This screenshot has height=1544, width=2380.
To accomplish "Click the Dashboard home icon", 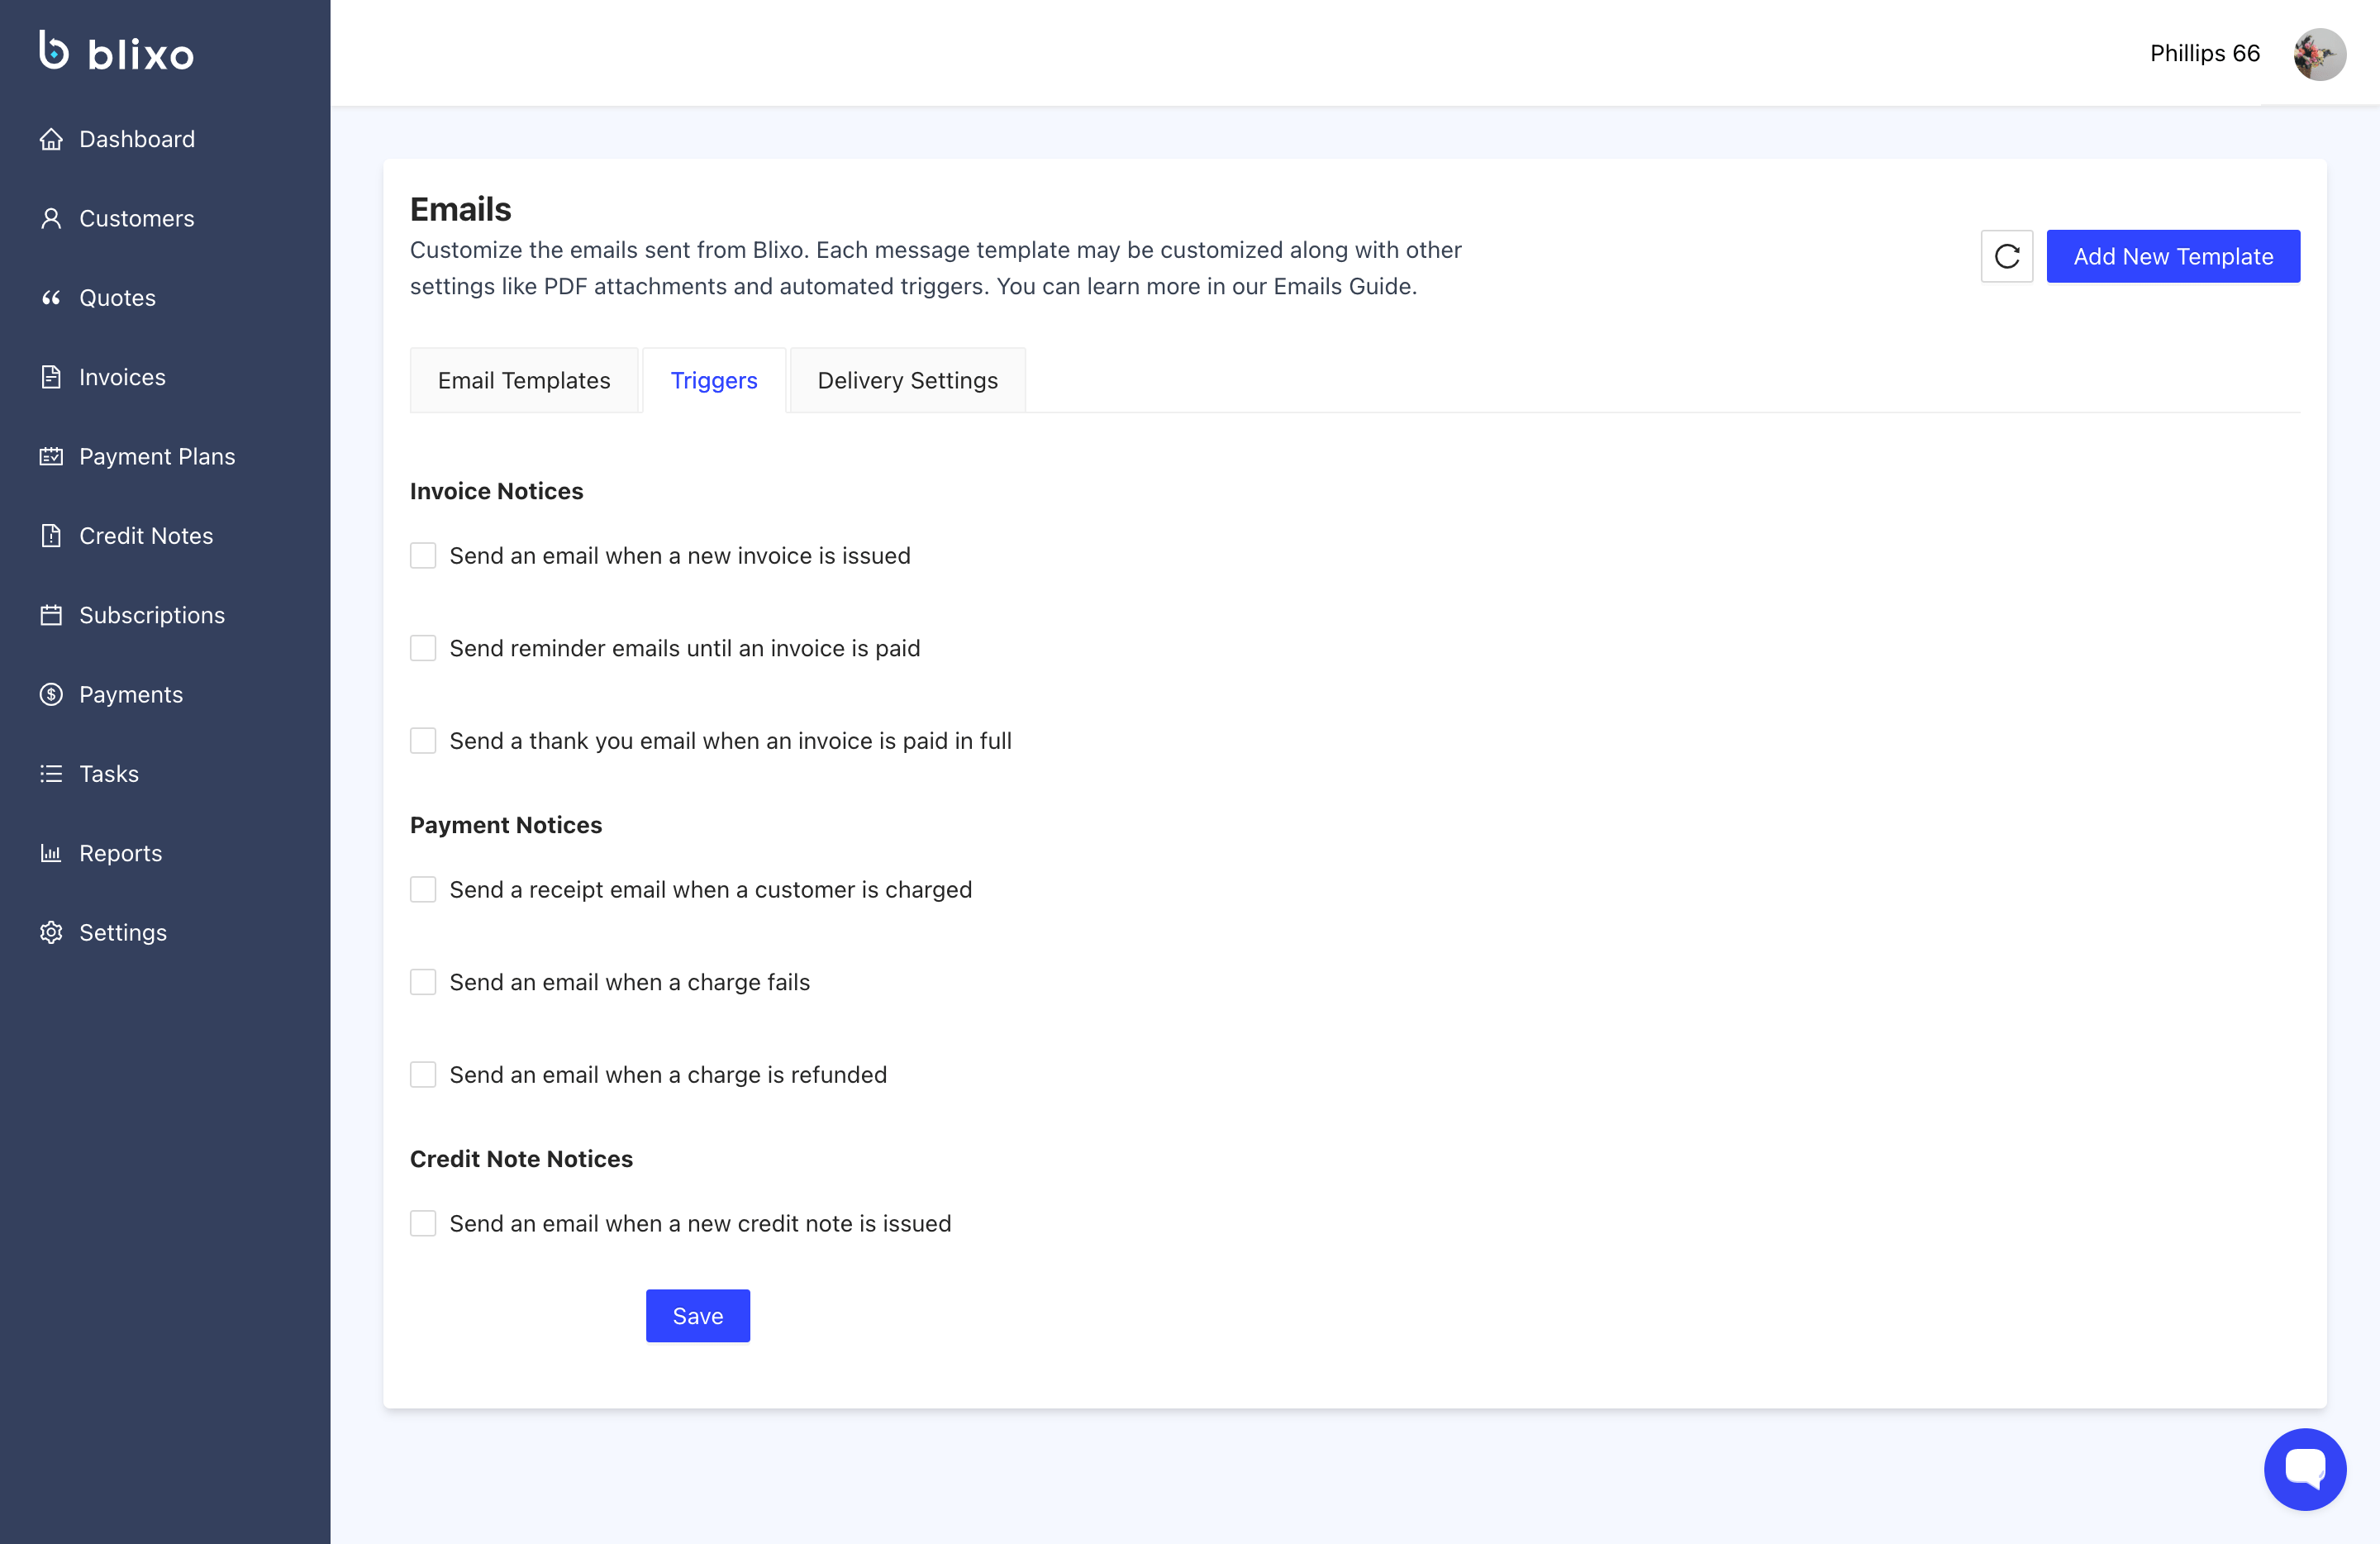I will click(x=51, y=139).
